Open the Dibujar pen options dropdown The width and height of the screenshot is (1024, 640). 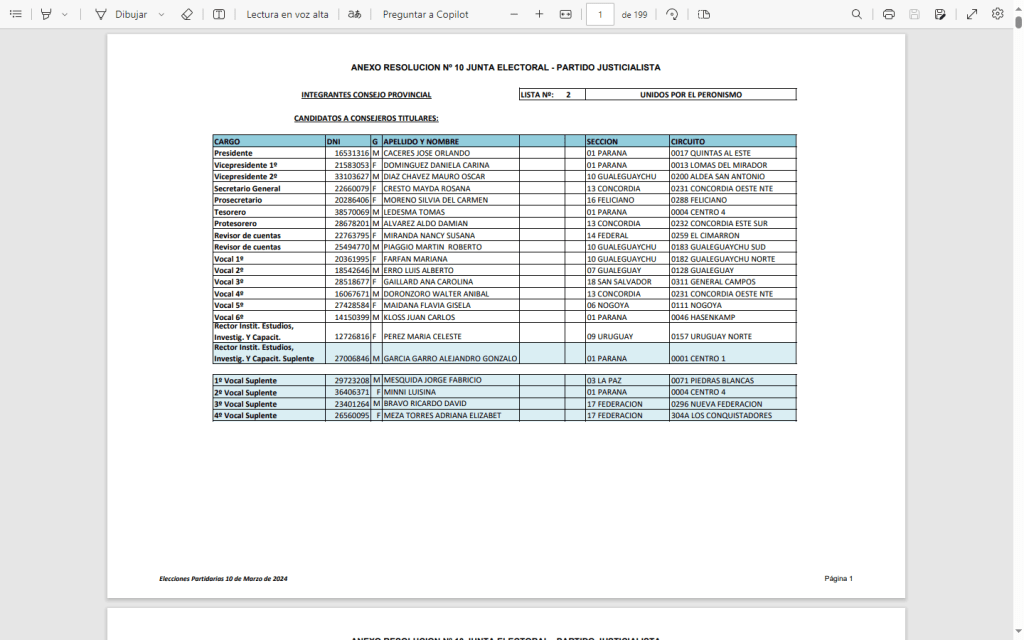(x=162, y=14)
